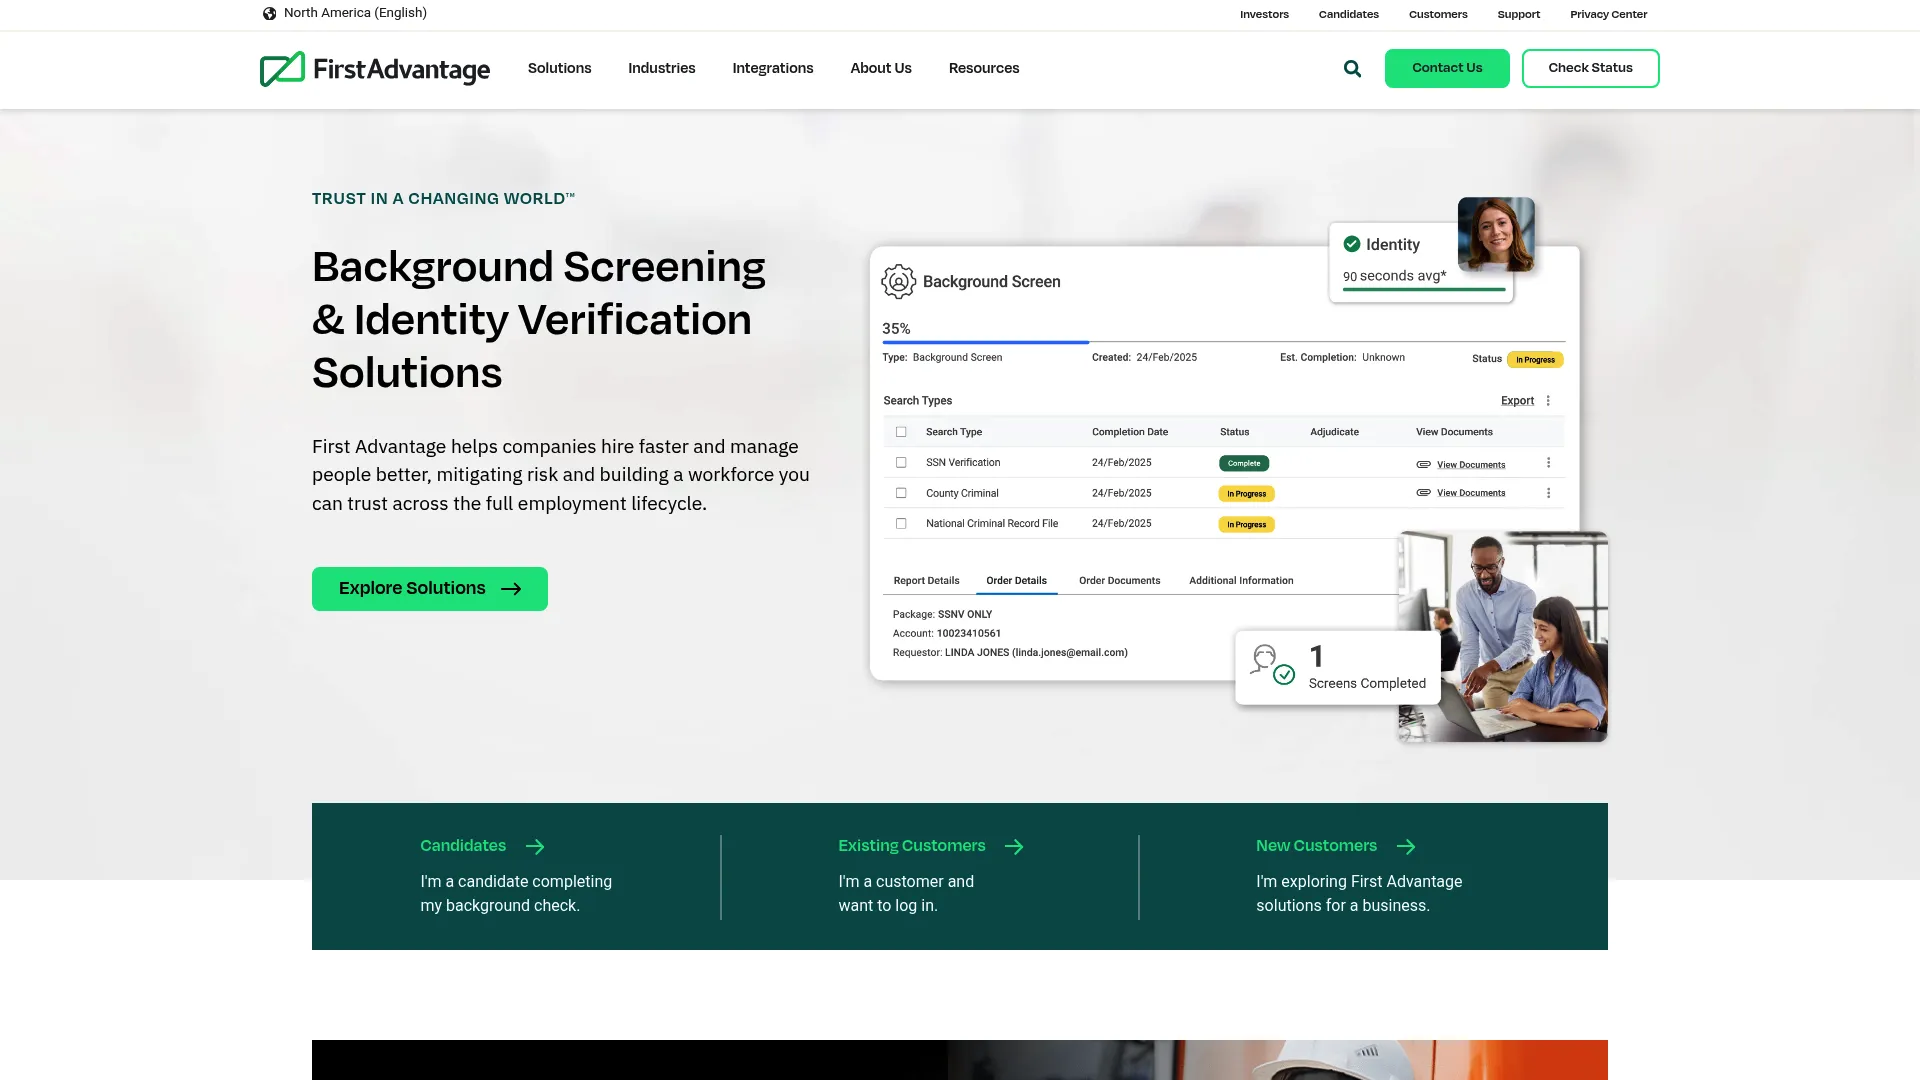This screenshot has height=1080, width=1920.
Task: Click the woman's portrait thumbnail
Action: pos(1495,235)
